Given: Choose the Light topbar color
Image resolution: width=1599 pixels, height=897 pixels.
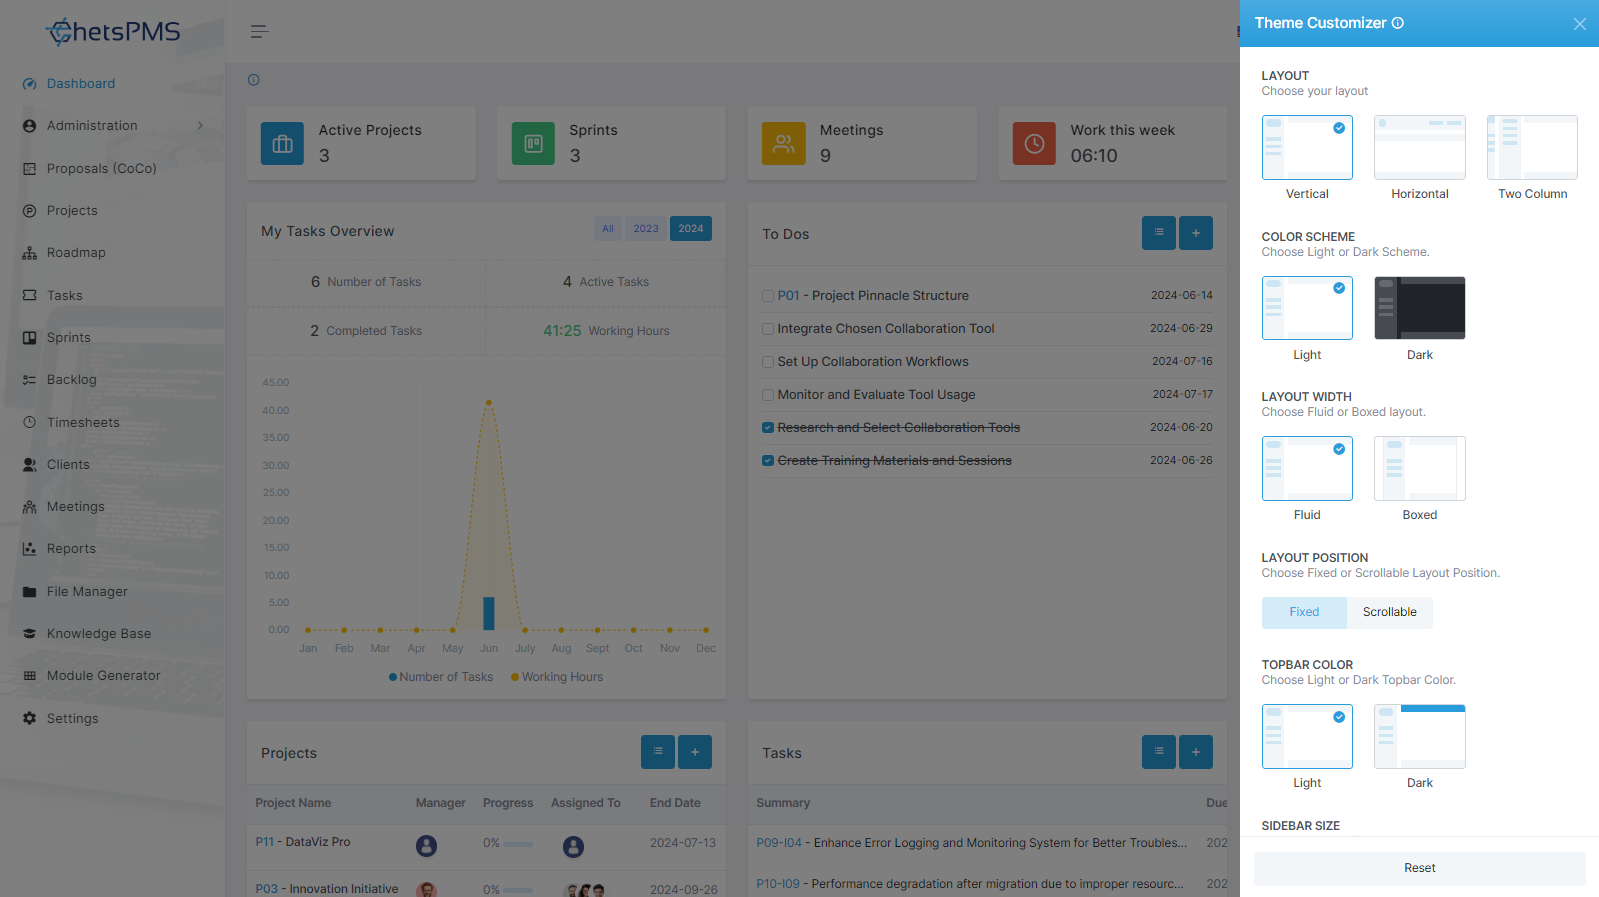Looking at the screenshot, I should point(1307,736).
